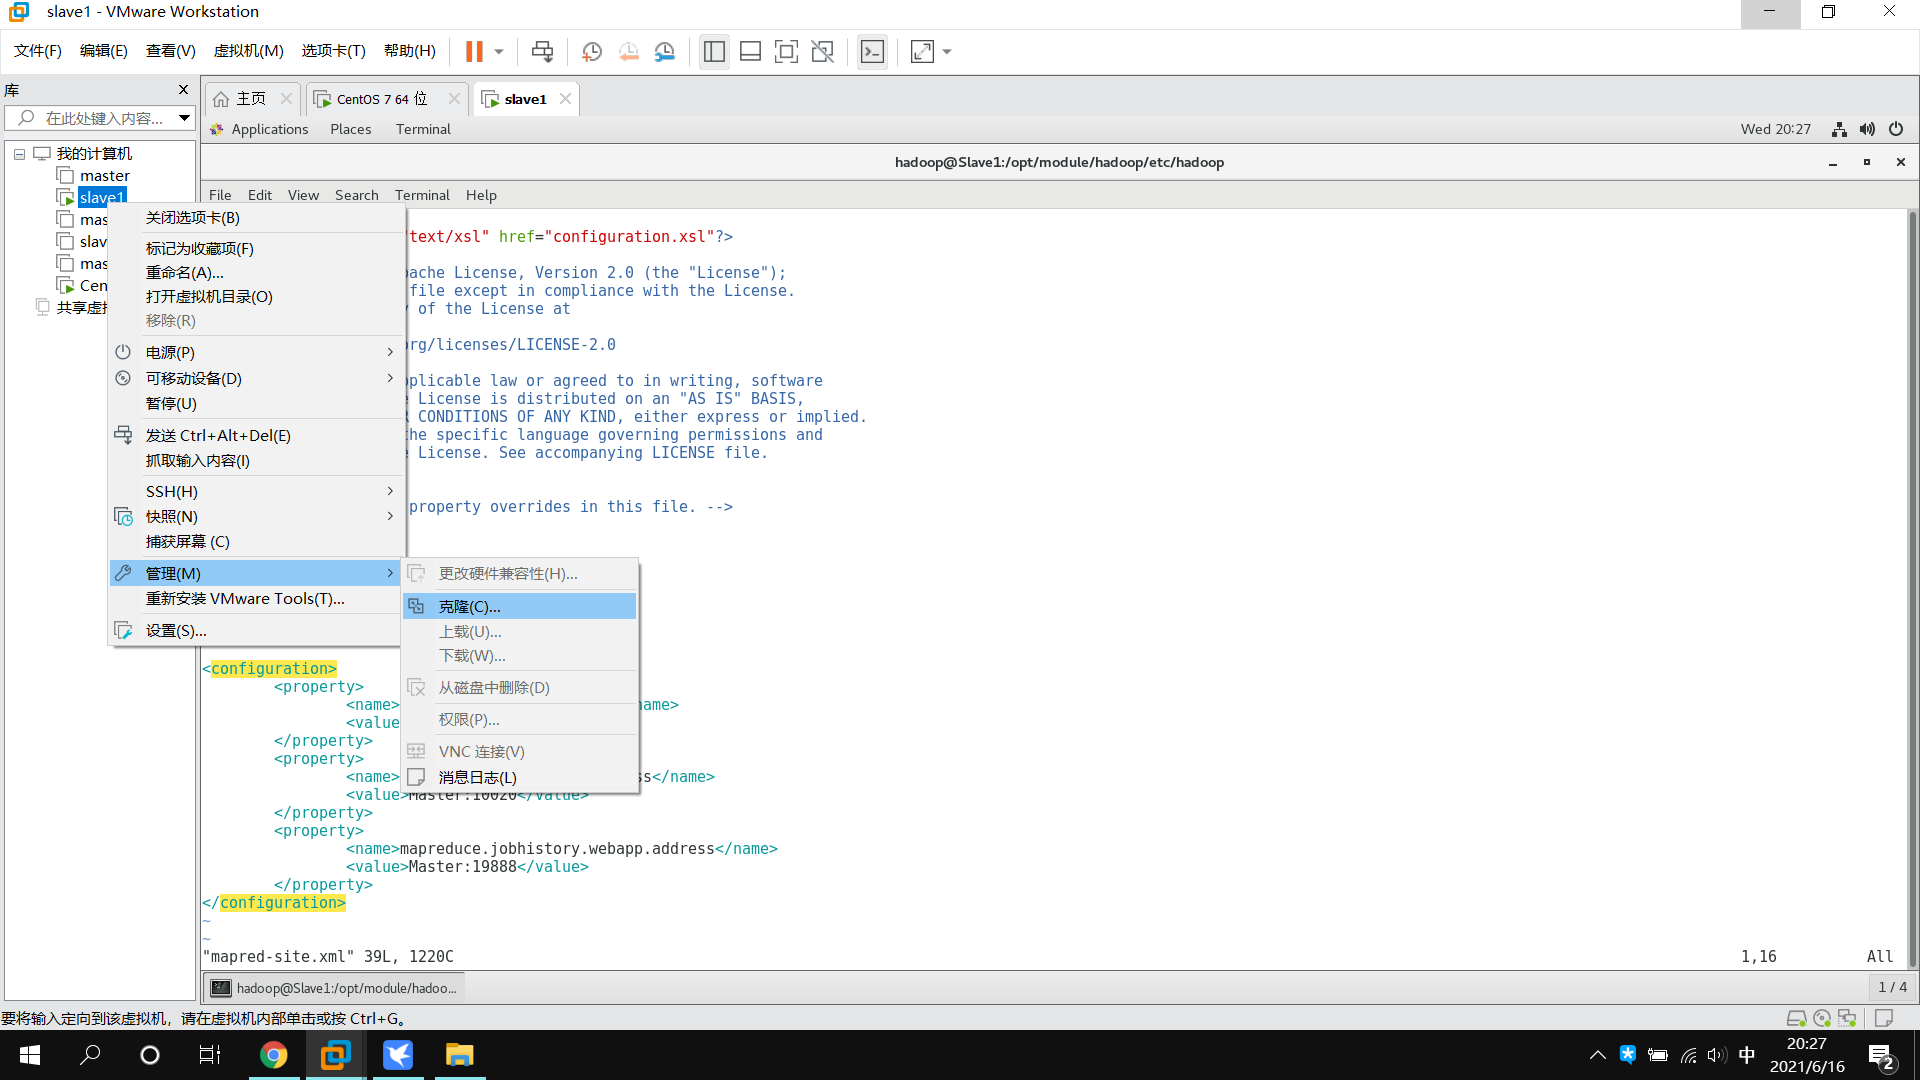Open the library search filter dropdown
This screenshot has width=1920, height=1080.
184,118
